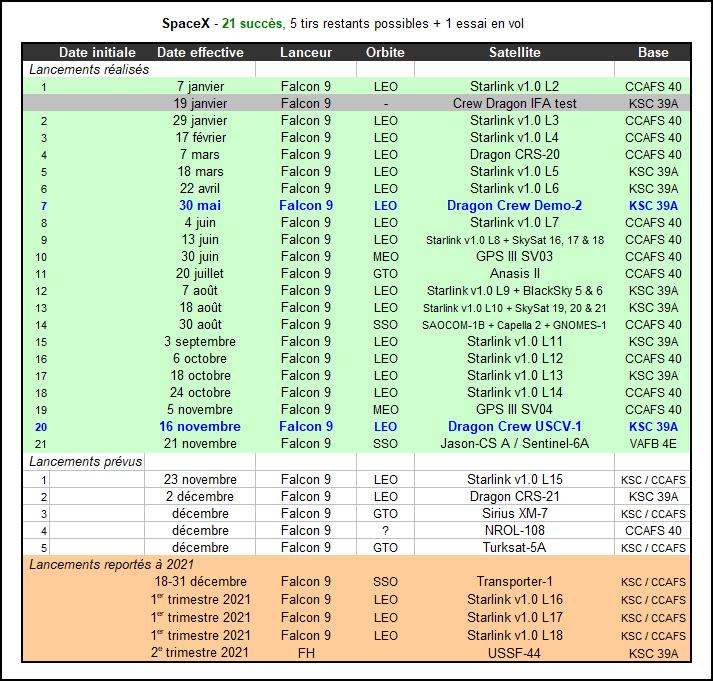This screenshot has width=713, height=681.
Task: Click the '3 septembre' date cell
Action: point(200,341)
